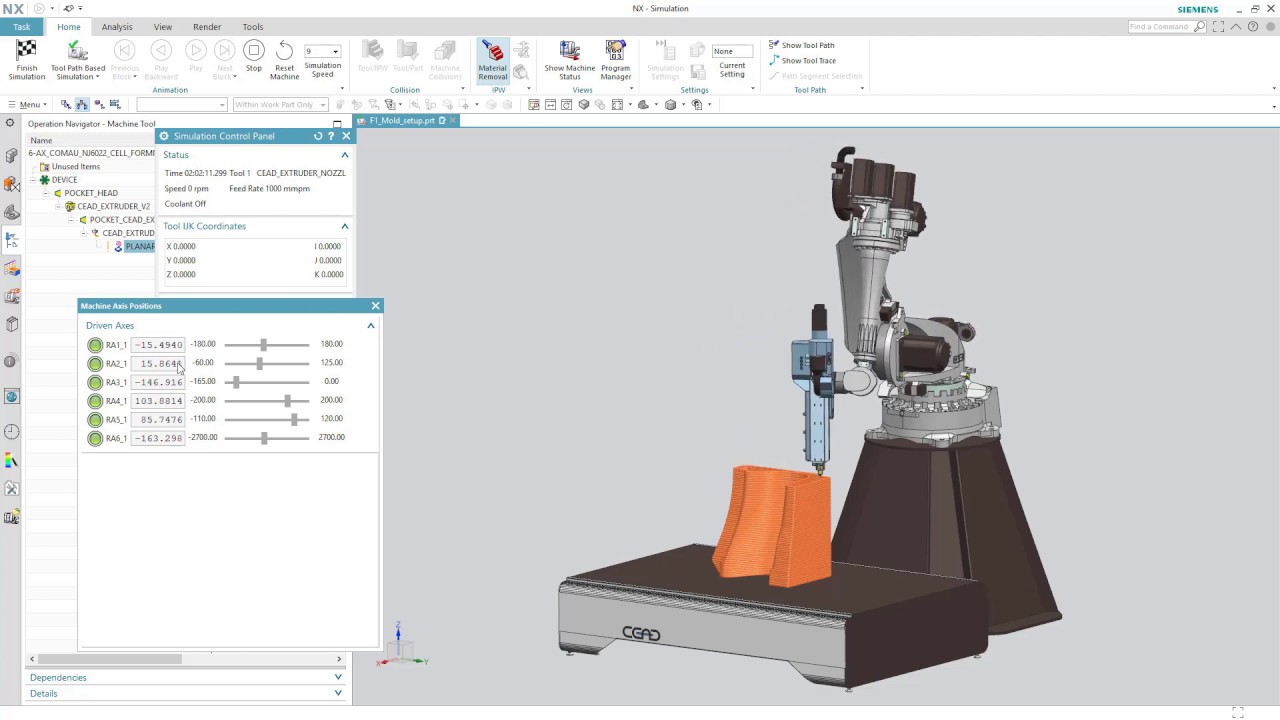Toggle Show Tool Path
1280x720 pixels.
(802, 45)
